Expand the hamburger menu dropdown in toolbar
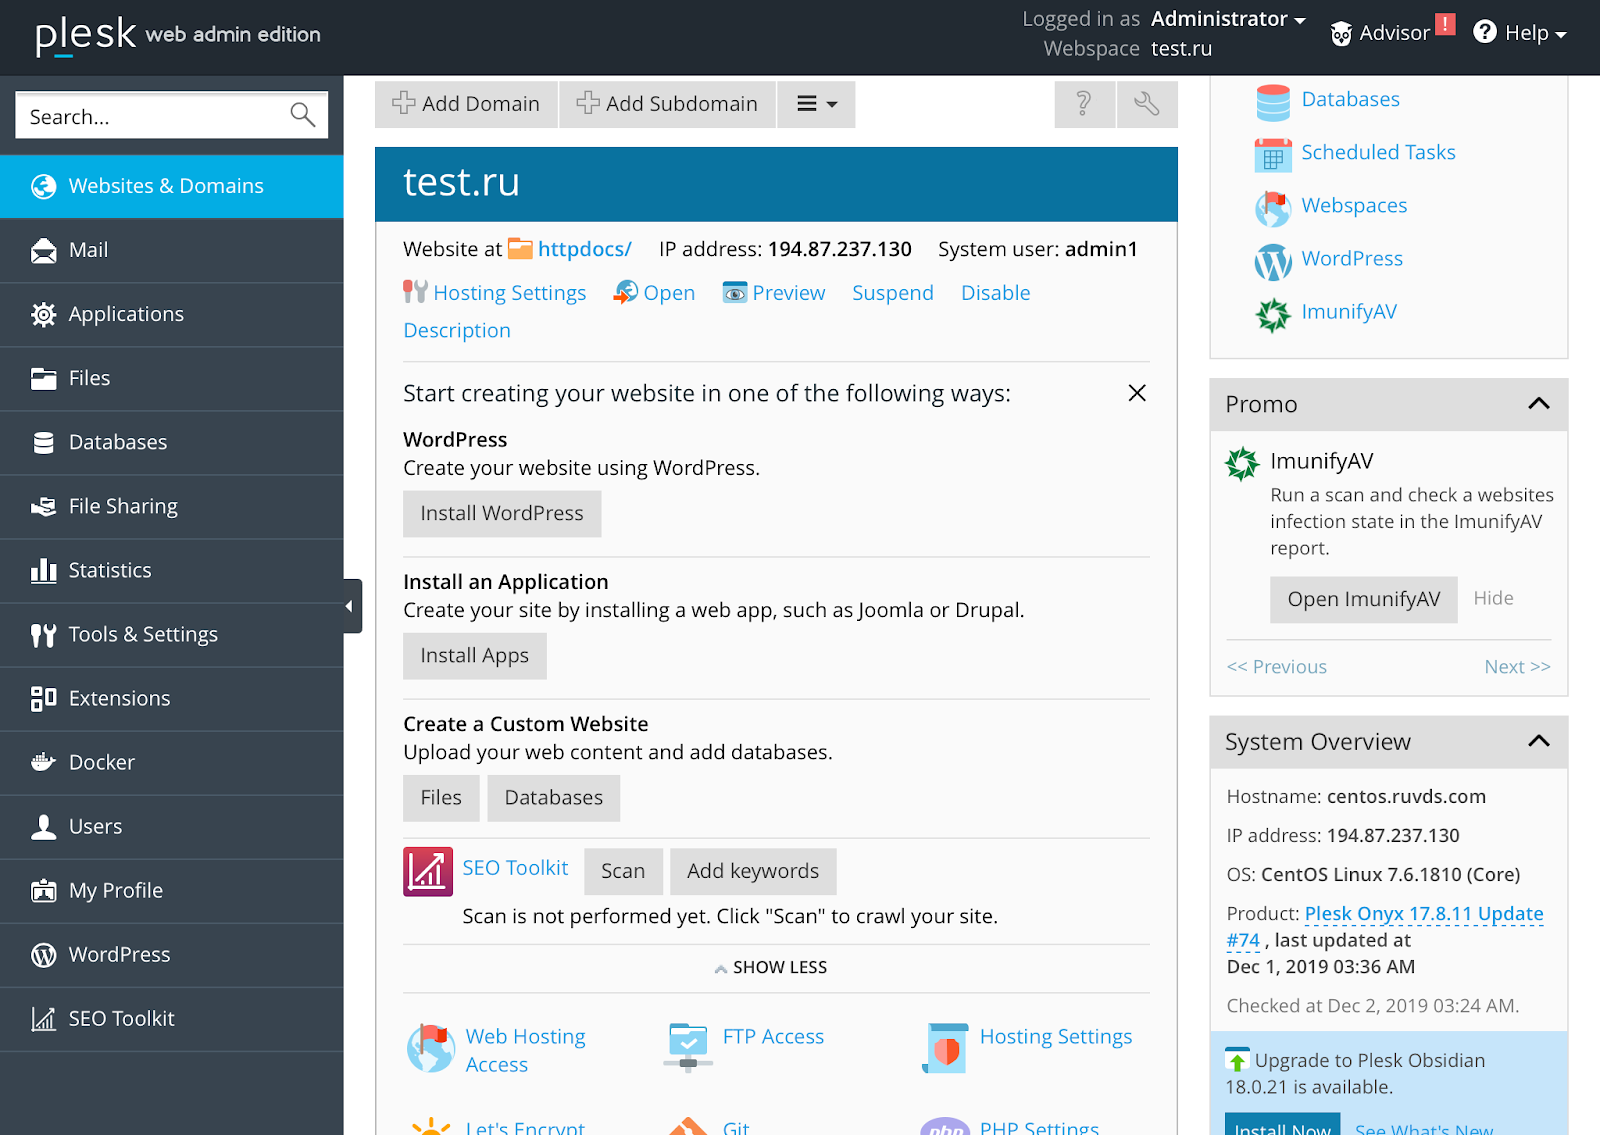 click(816, 104)
